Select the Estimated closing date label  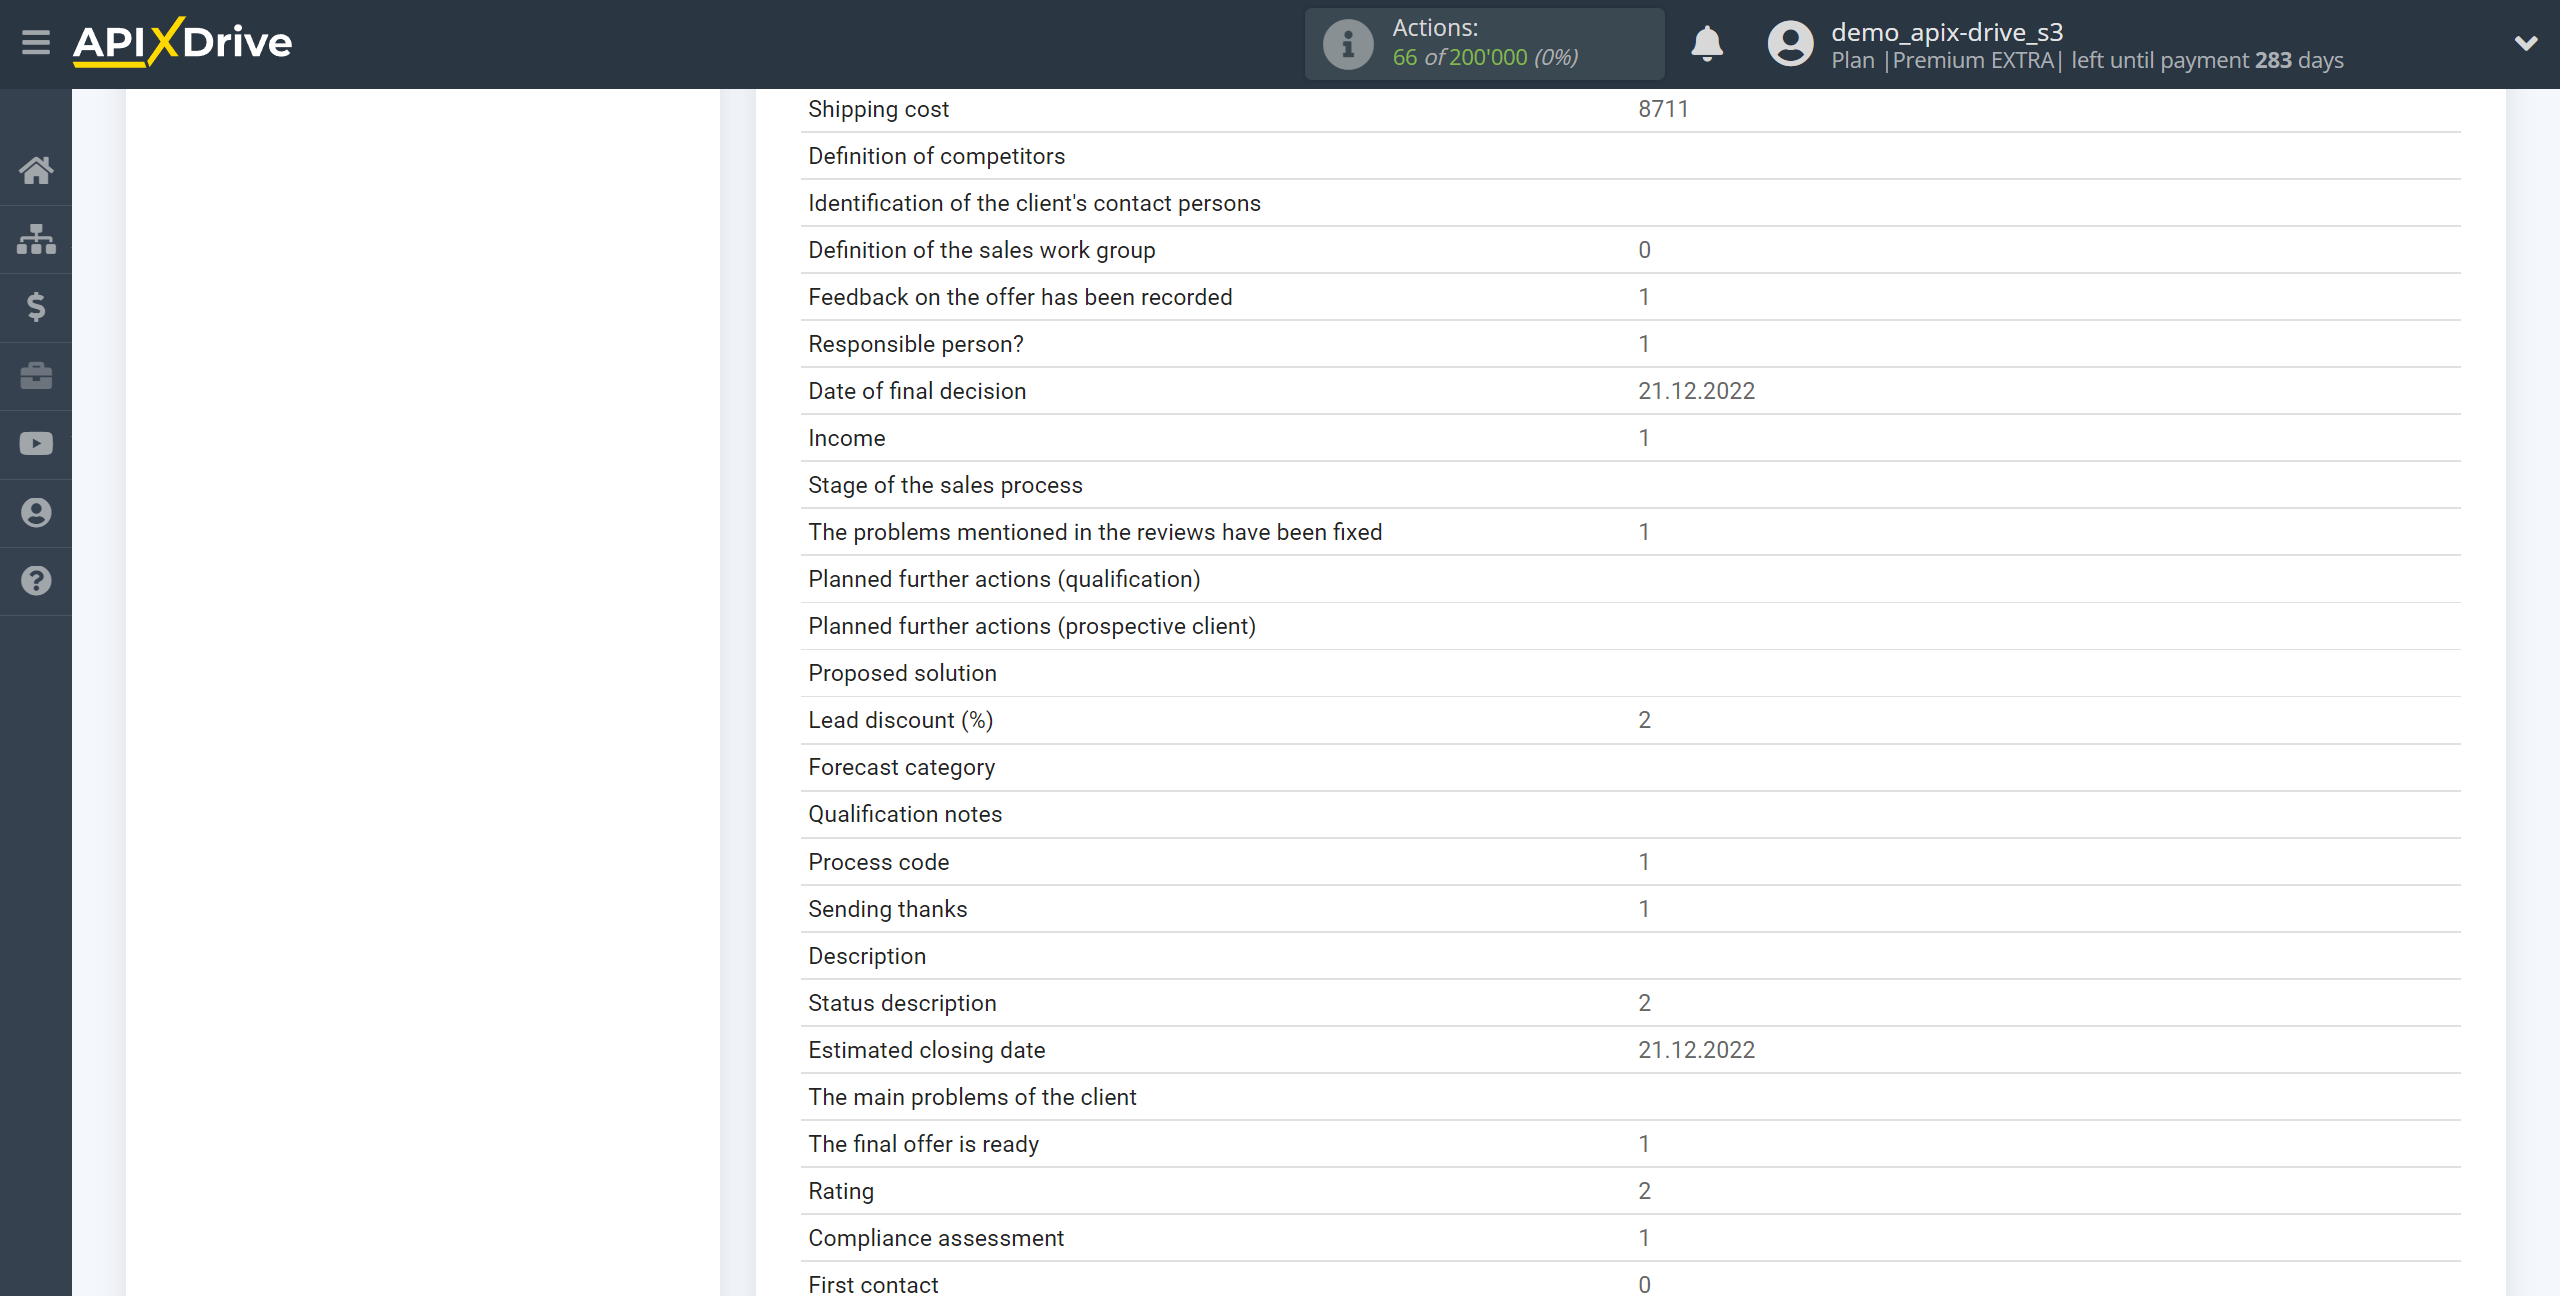click(926, 1050)
